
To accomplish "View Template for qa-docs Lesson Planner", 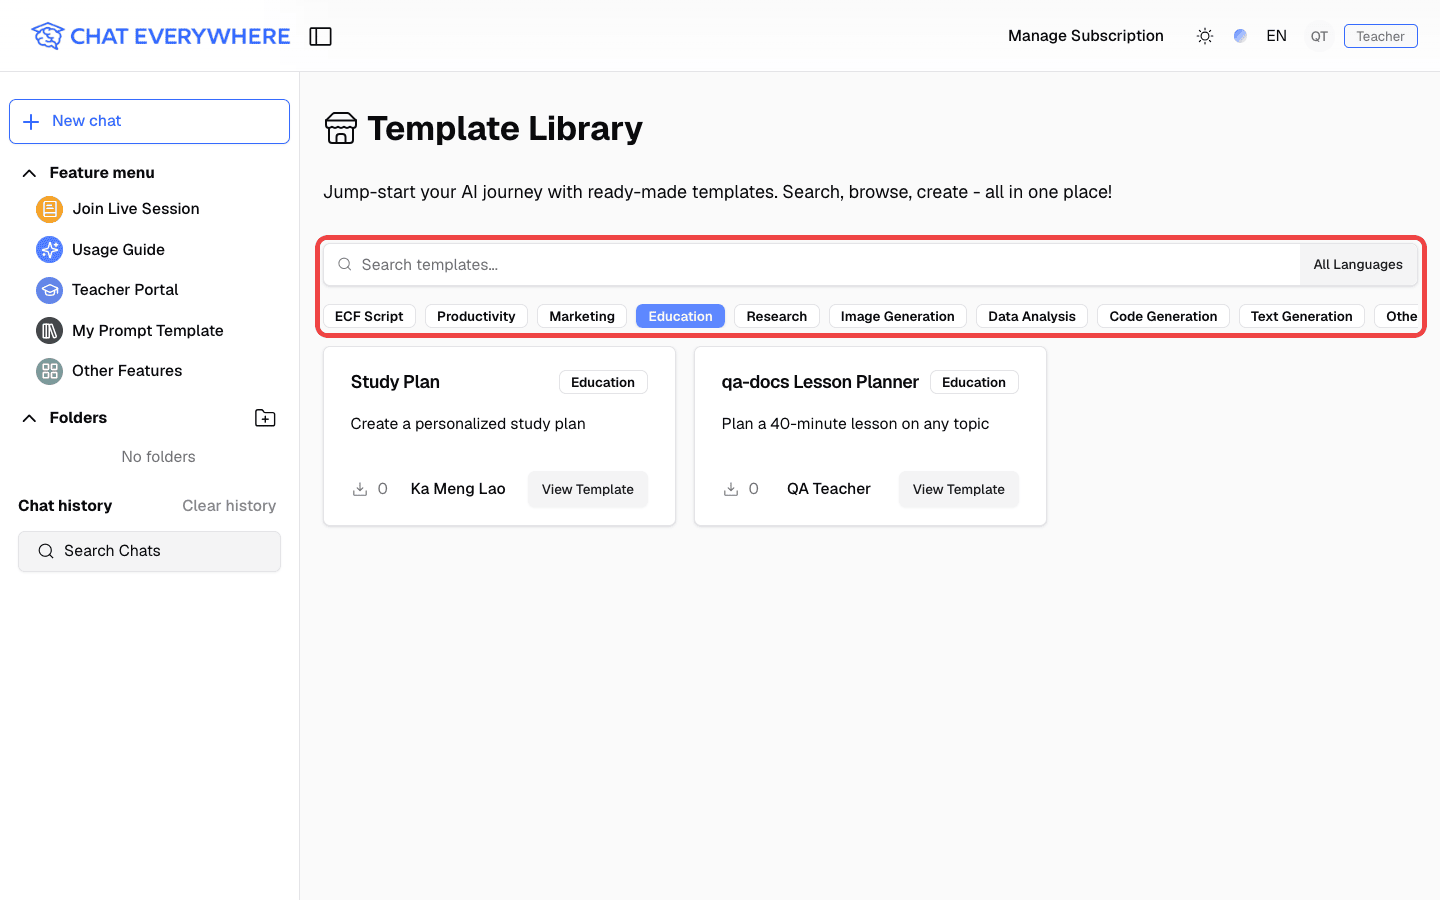I will pos(959,489).
